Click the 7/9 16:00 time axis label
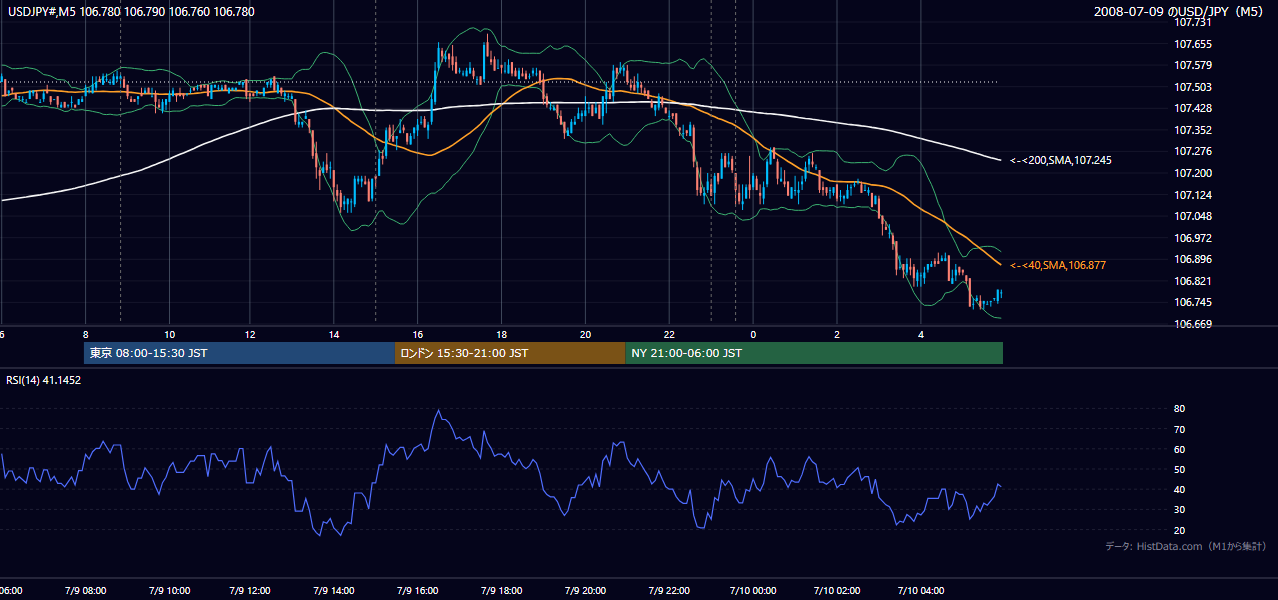 (x=419, y=591)
